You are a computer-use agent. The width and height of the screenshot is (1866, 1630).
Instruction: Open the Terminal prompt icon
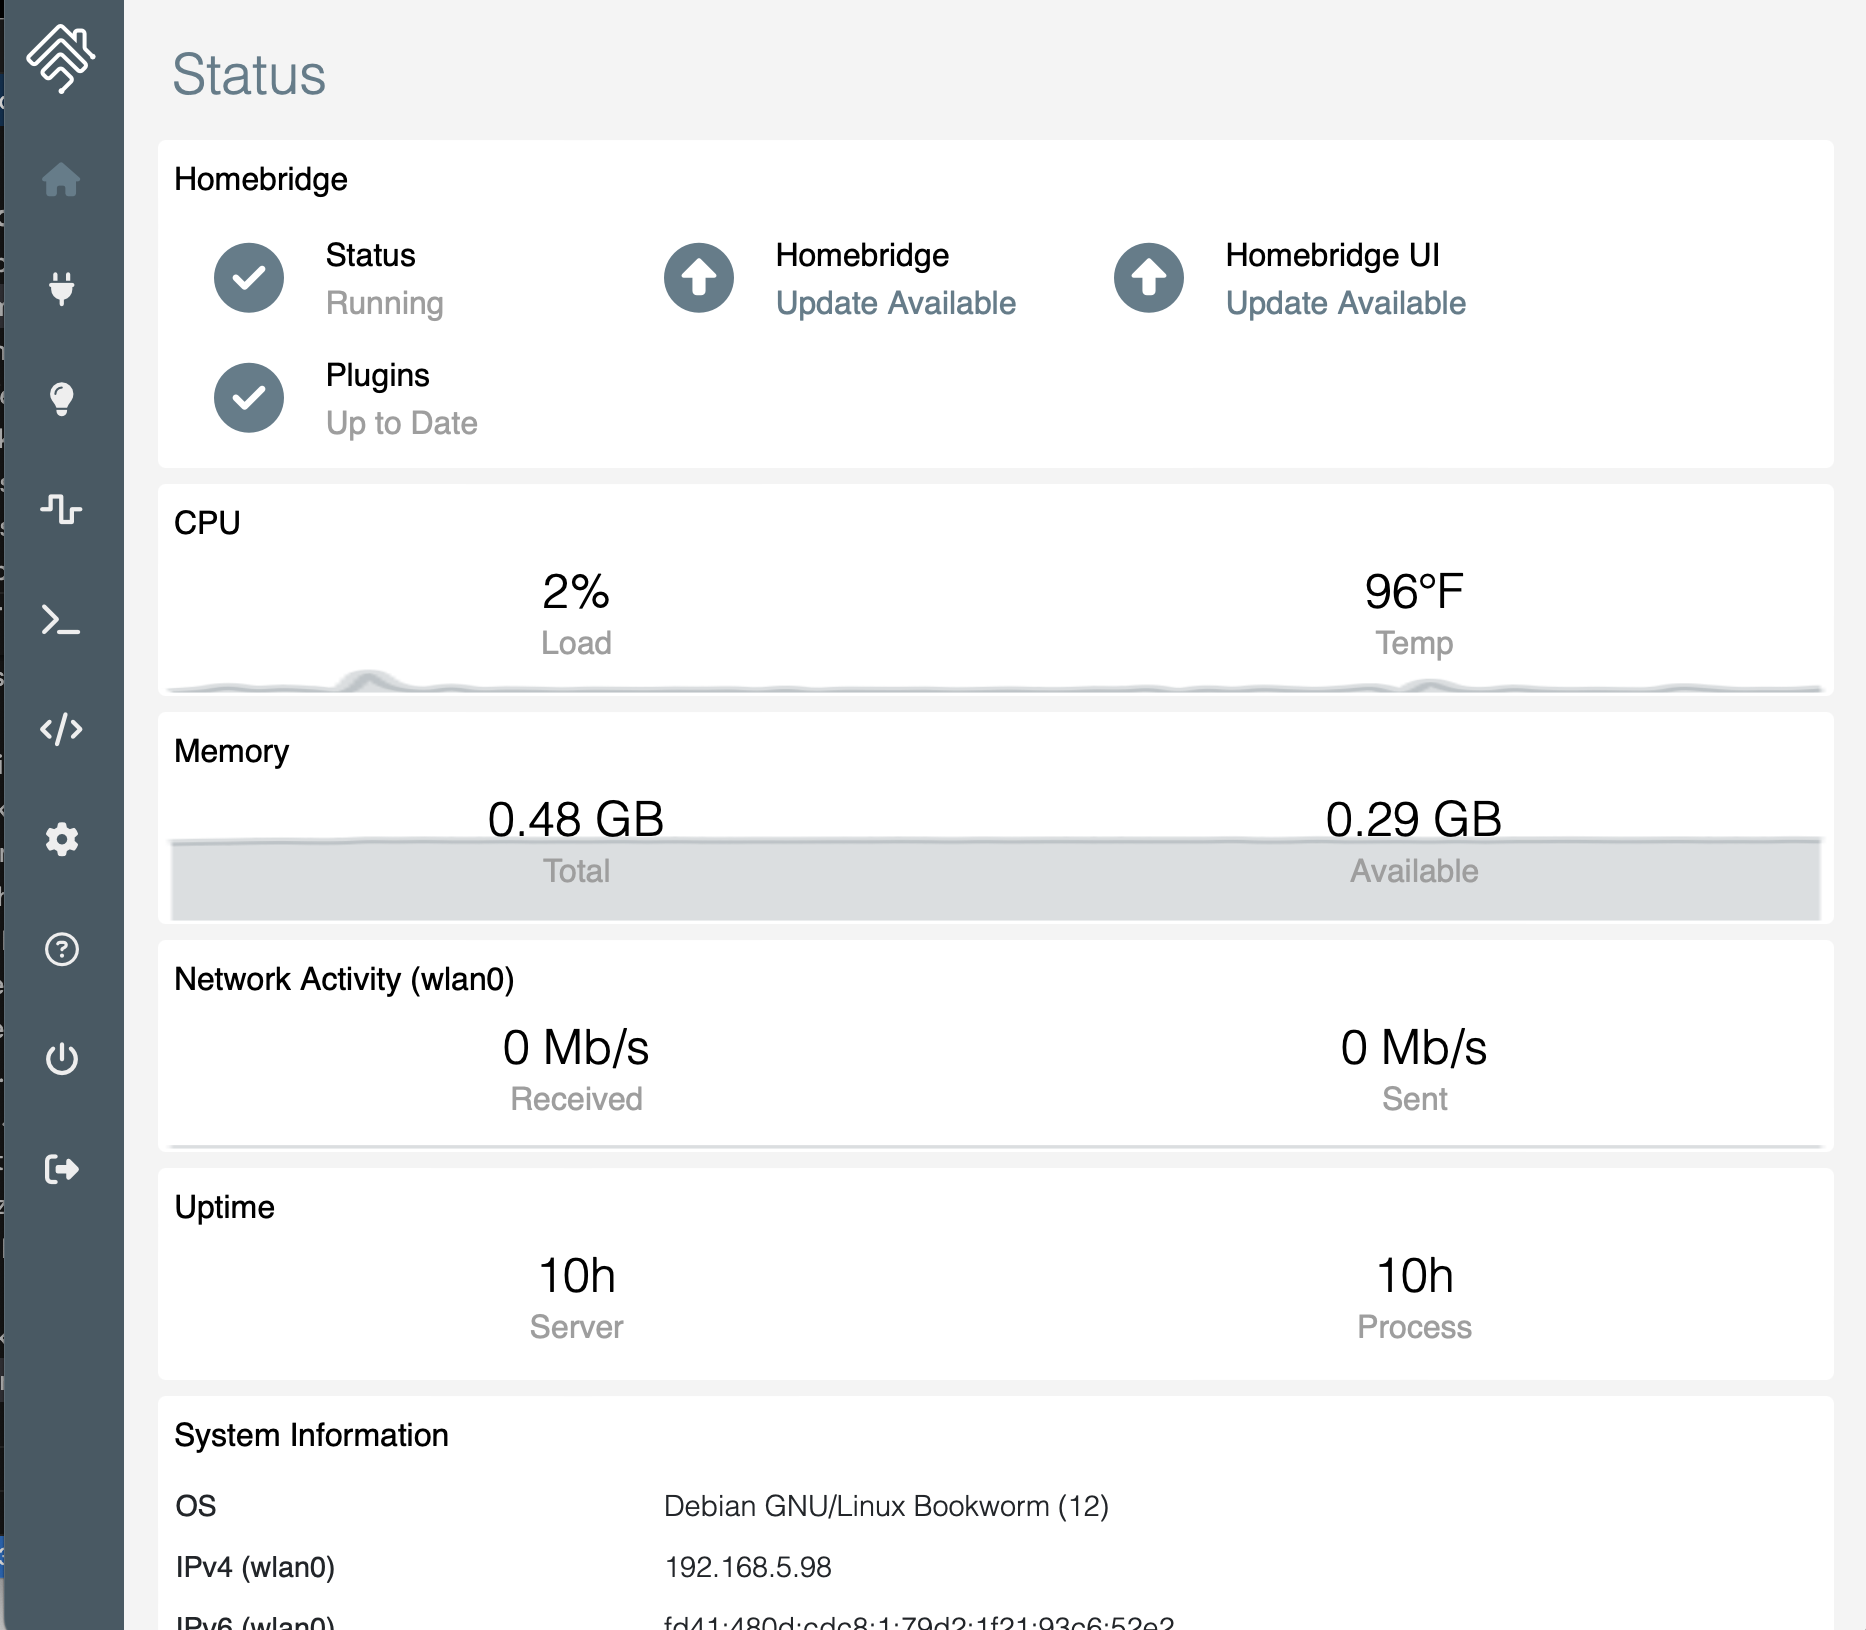61,620
